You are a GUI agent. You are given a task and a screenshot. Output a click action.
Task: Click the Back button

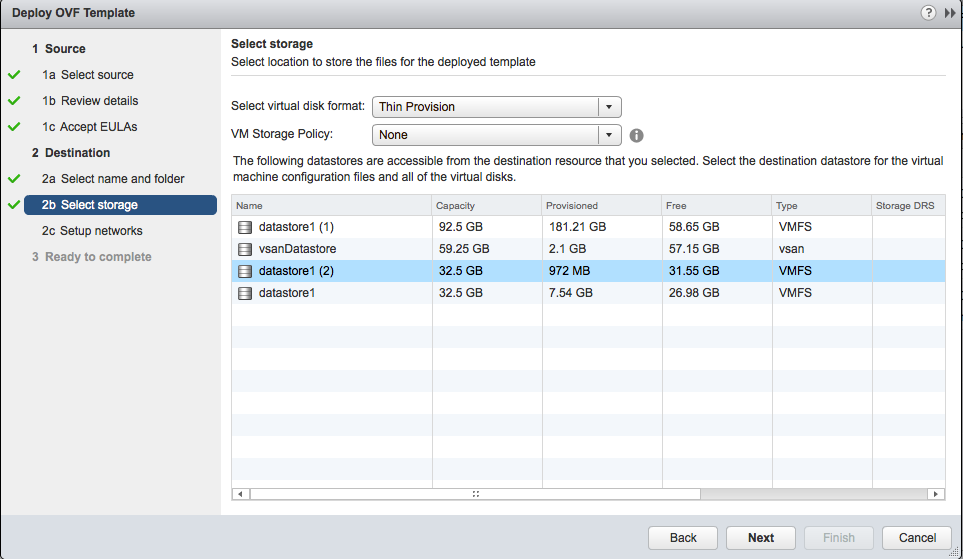(x=683, y=538)
